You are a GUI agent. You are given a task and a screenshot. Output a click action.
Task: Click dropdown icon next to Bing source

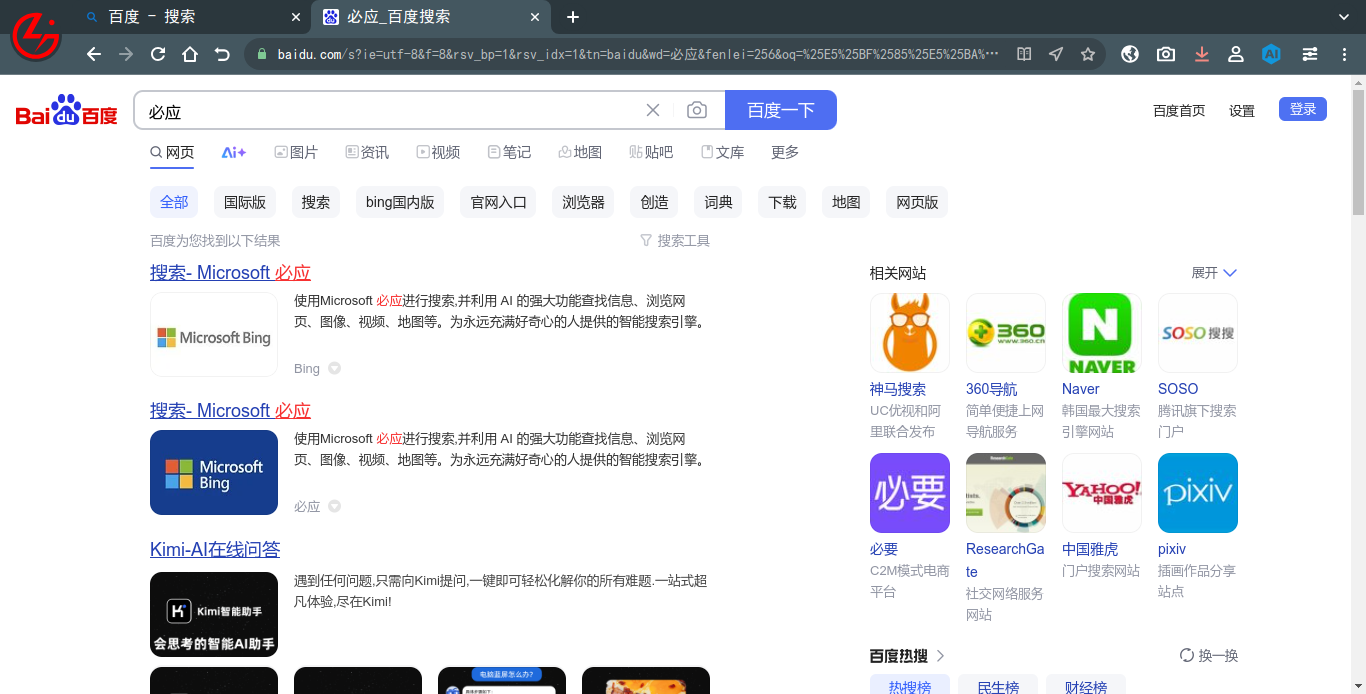[x=335, y=368]
